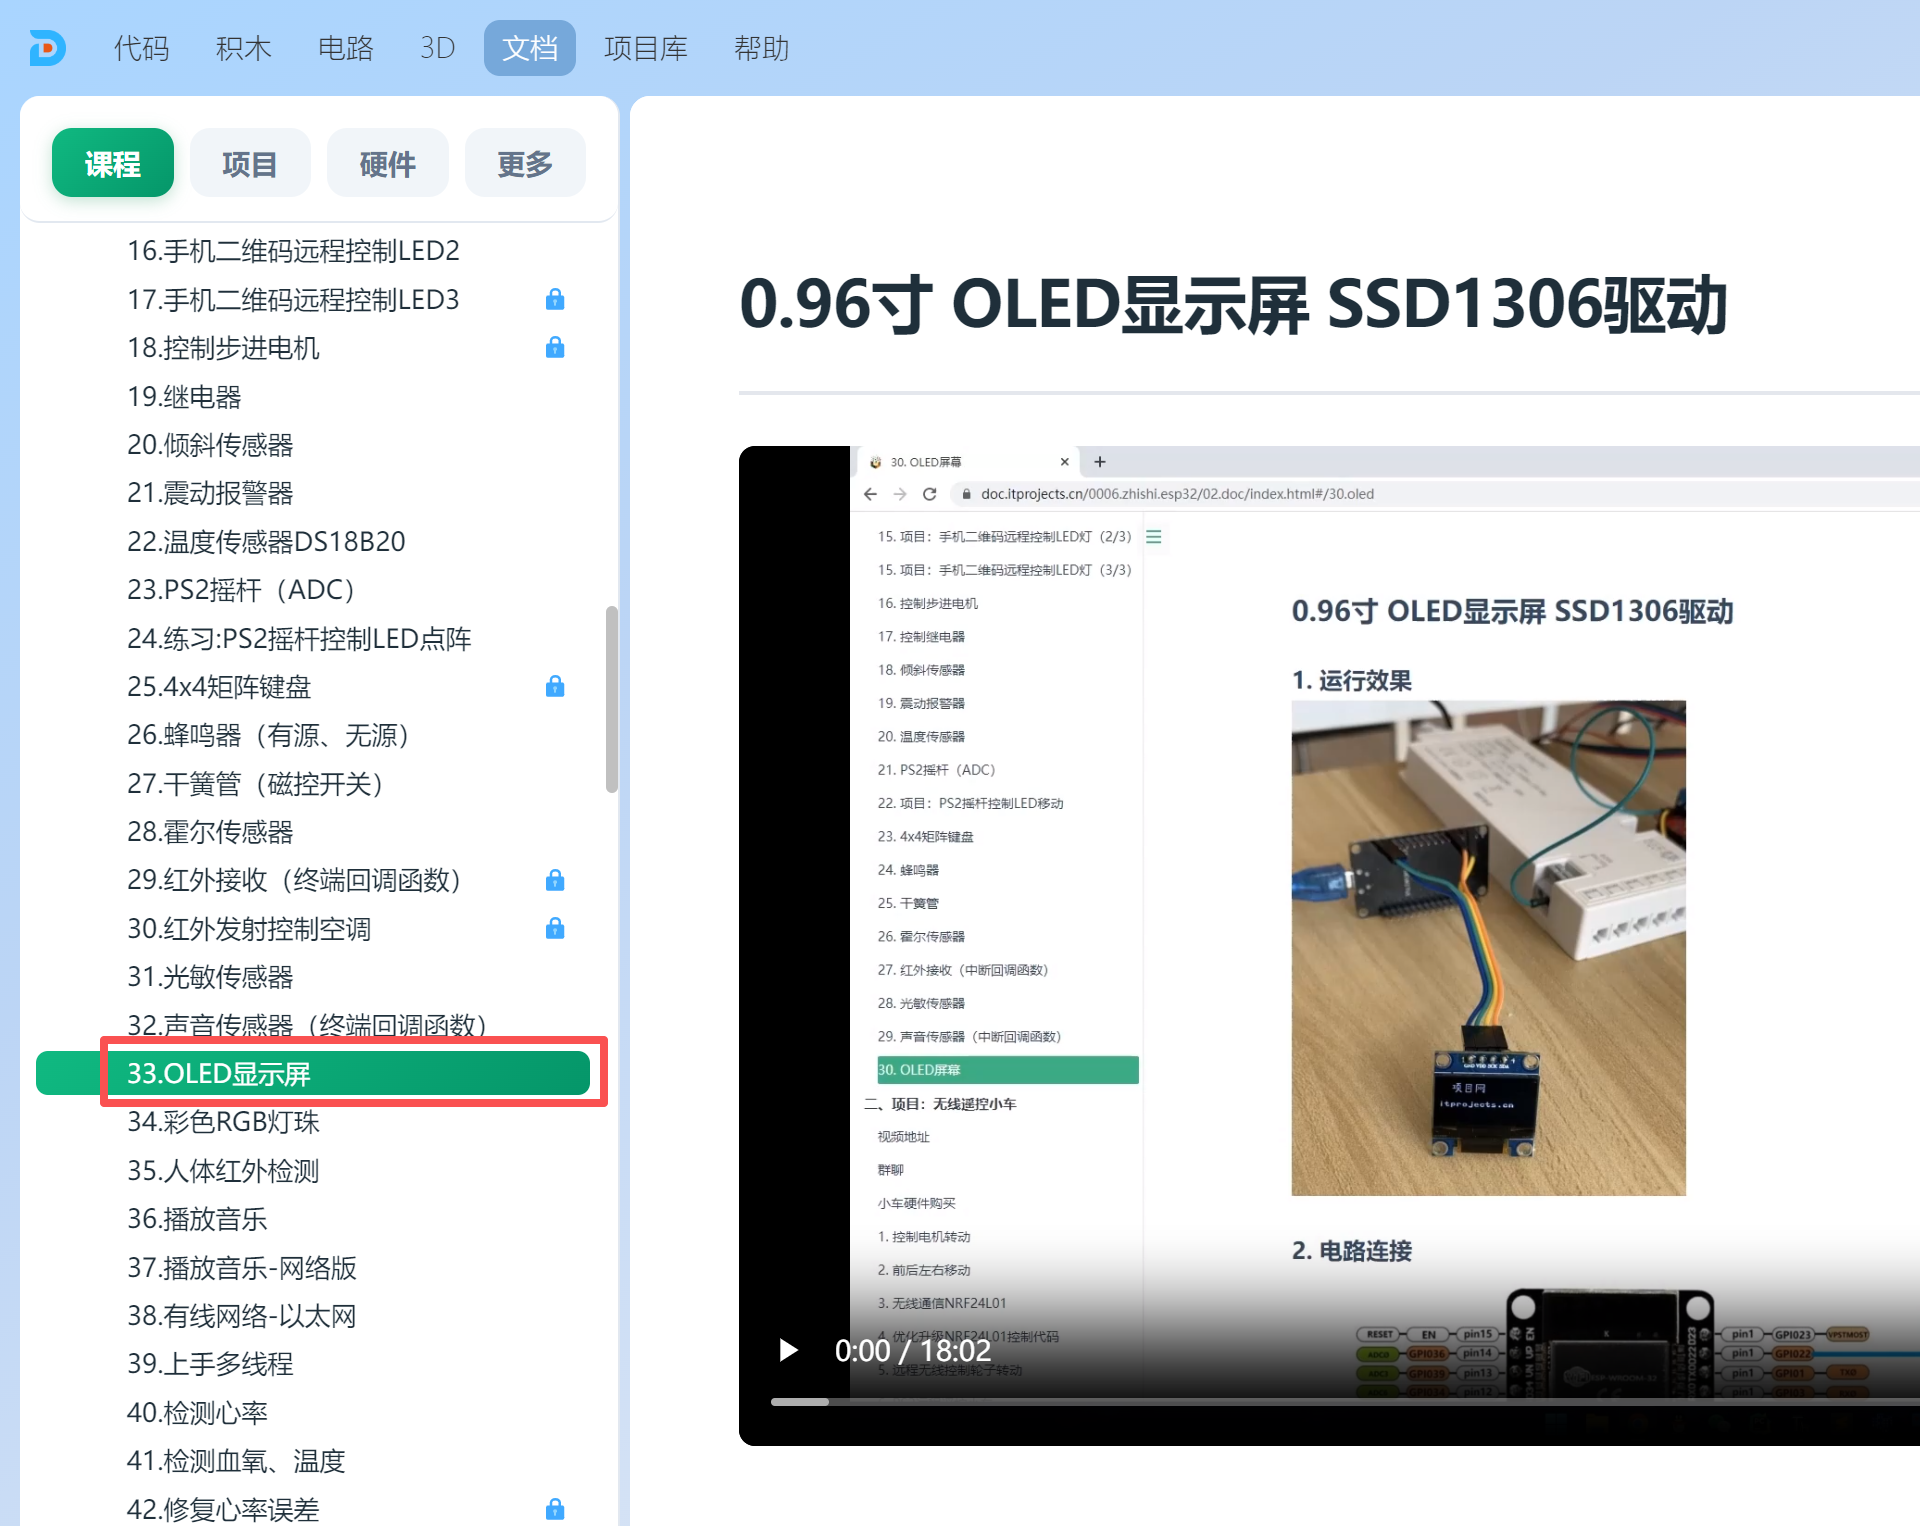Click lock icon beside 30.红外发射控制空调
The image size is (1920, 1526).
click(555, 928)
